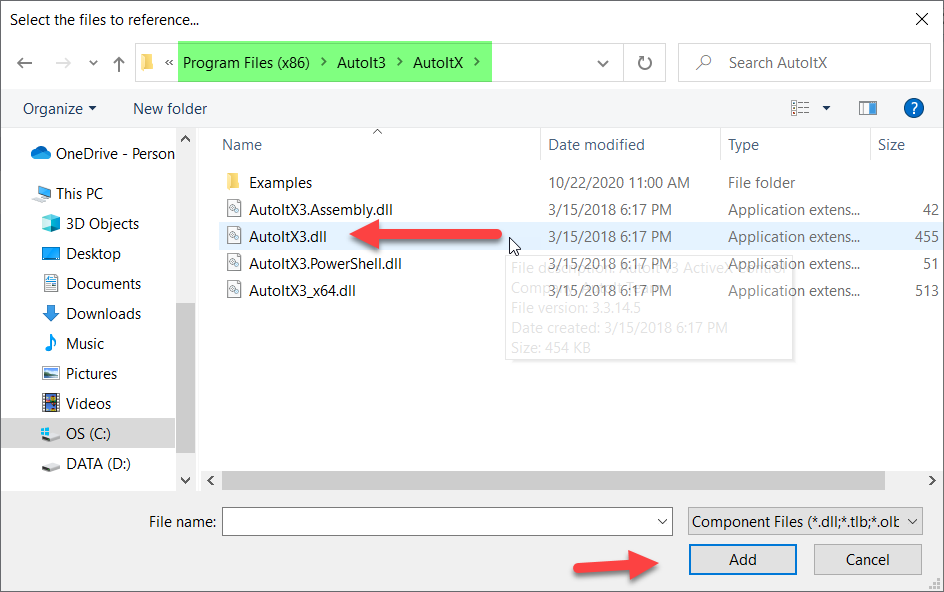This screenshot has width=944, height=592.
Task: Click the File name input field
Action: pyautogui.click(x=440, y=521)
